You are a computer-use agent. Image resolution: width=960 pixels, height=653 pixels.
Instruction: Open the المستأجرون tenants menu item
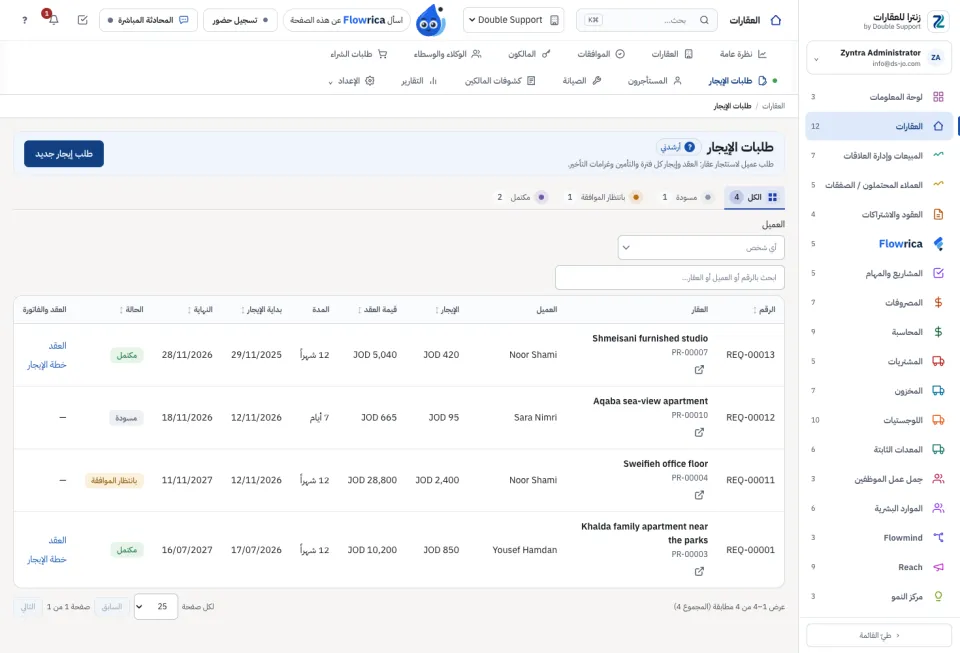tap(654, 81)
